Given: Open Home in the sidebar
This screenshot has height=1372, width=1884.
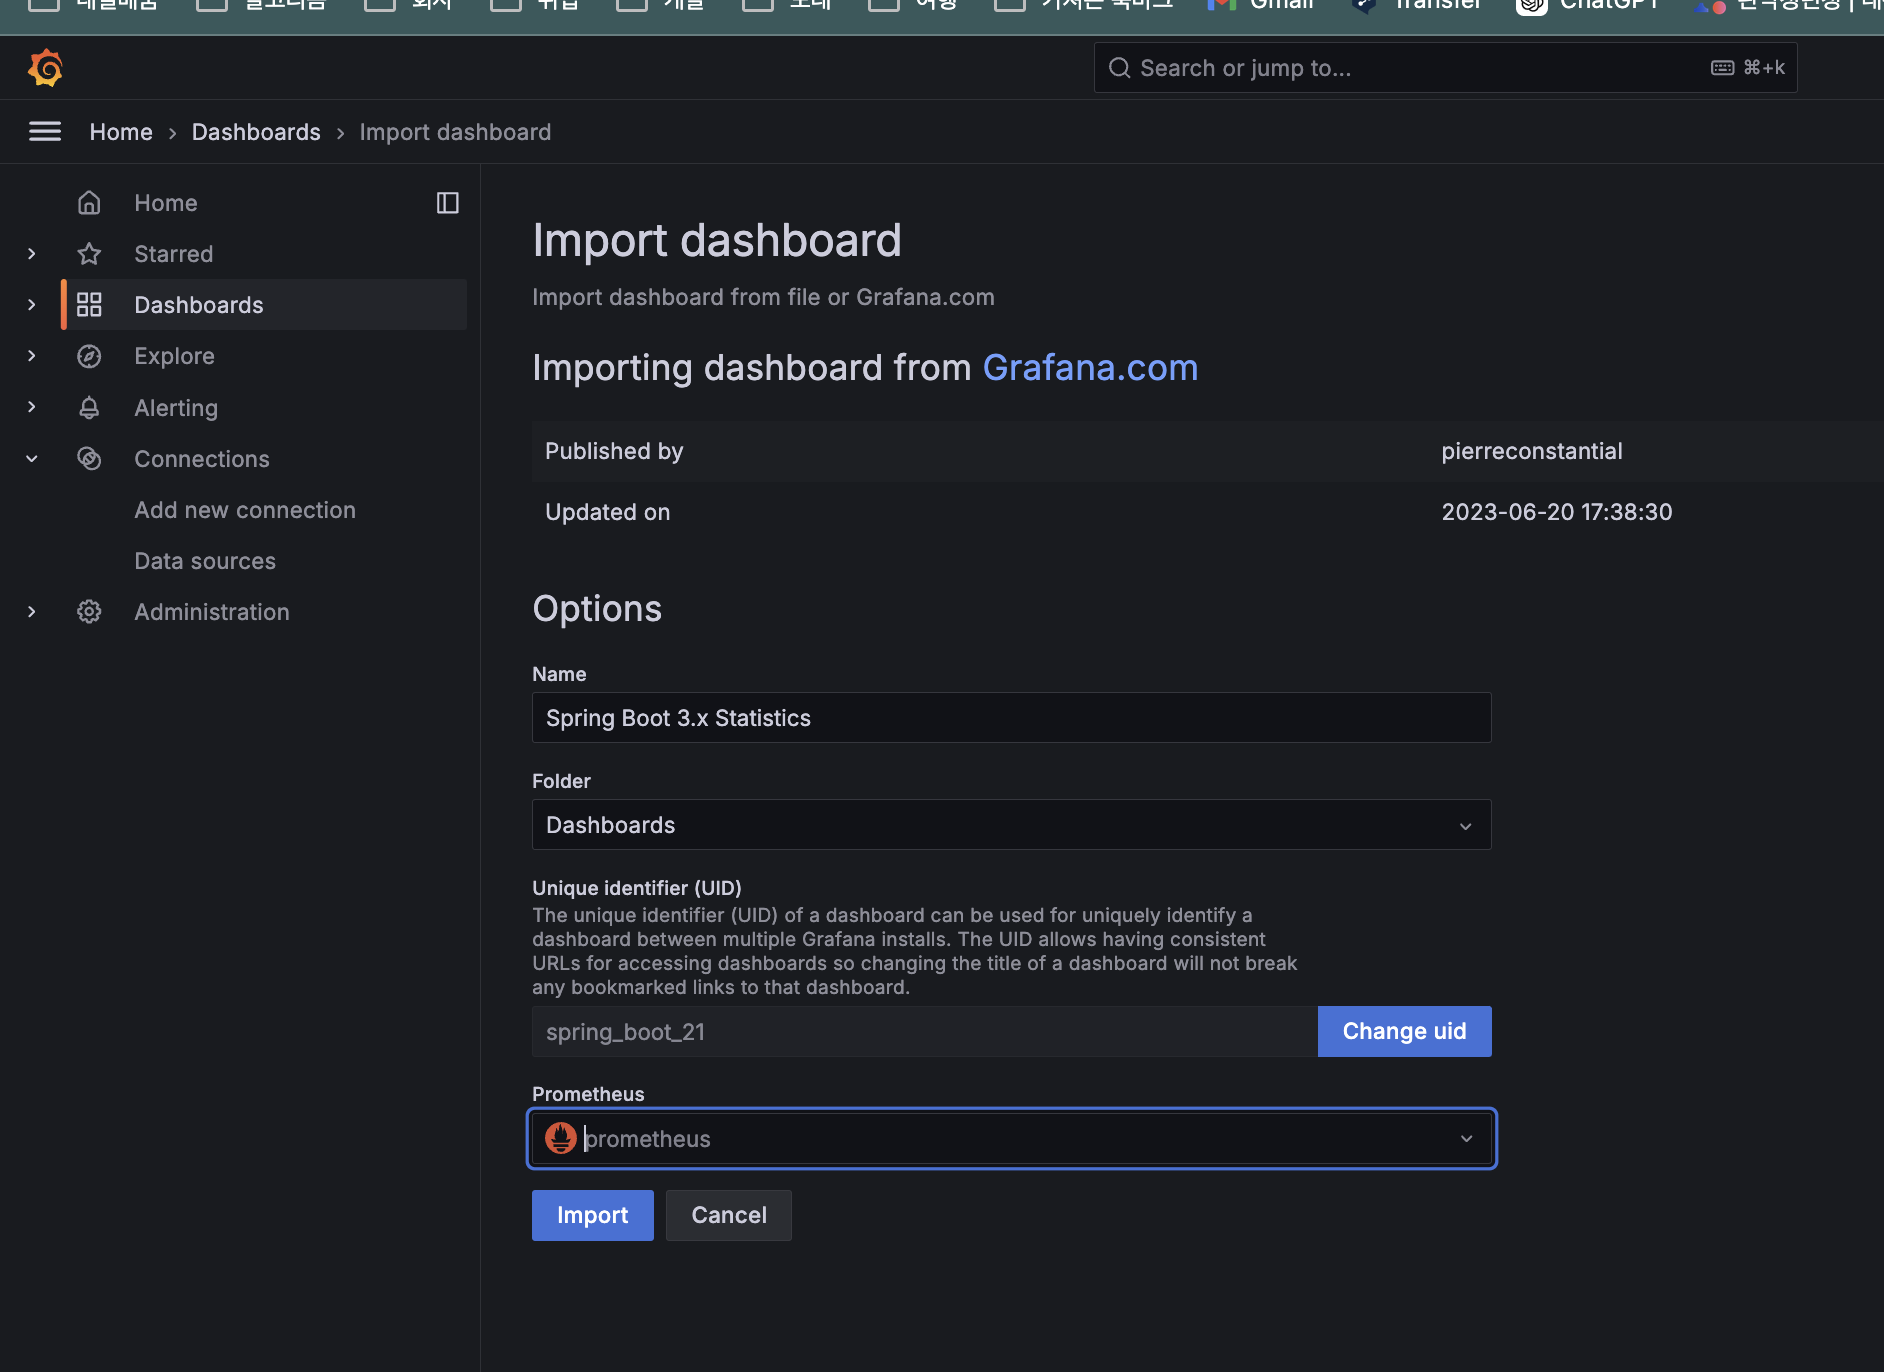Looking at the screenshot, I should pyautogui.click(x=166, y=203).
